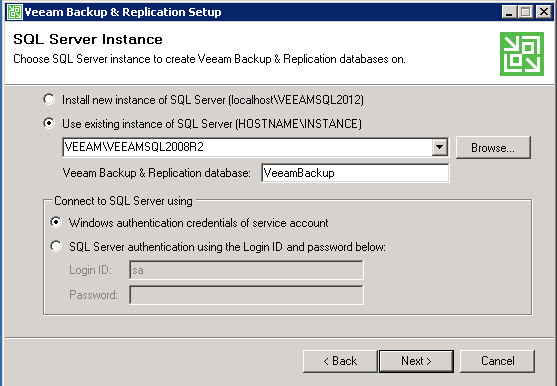The height and width of the screenshot is (386, 557).
Task: Click the green Veeam logo in the header
Action: click(522, 54)
